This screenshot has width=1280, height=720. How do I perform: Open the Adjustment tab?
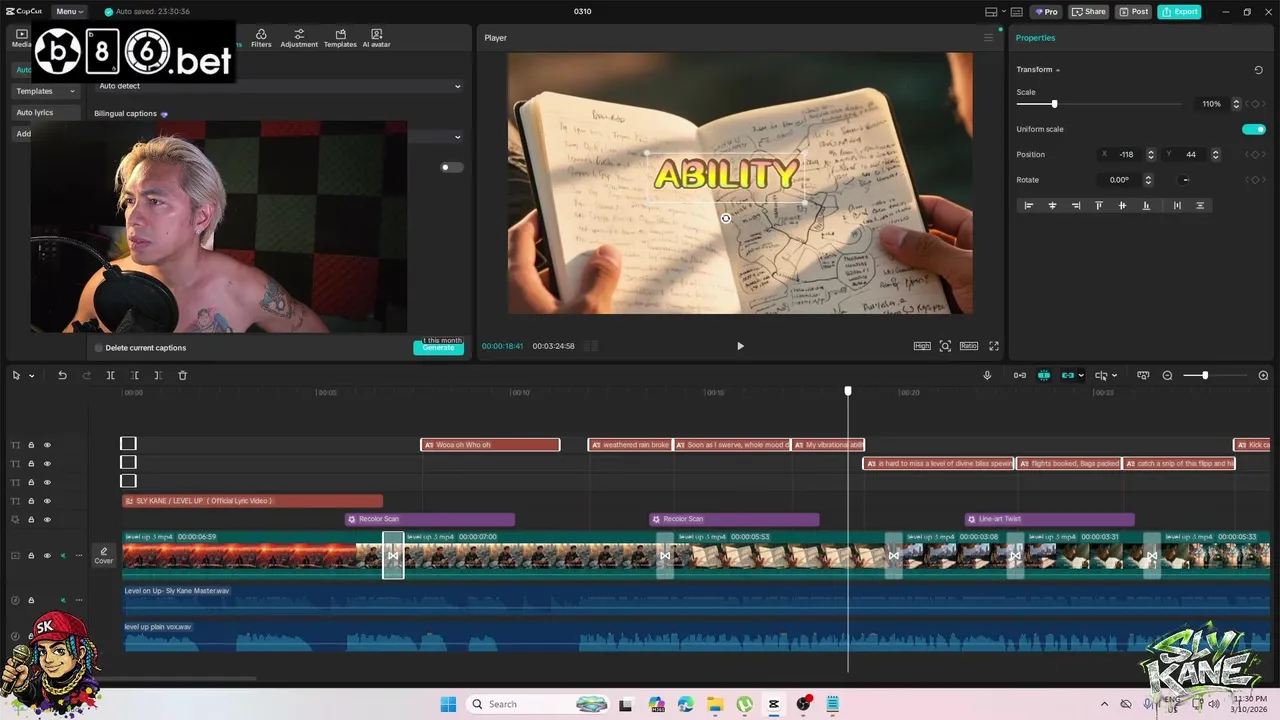[299, 38]
